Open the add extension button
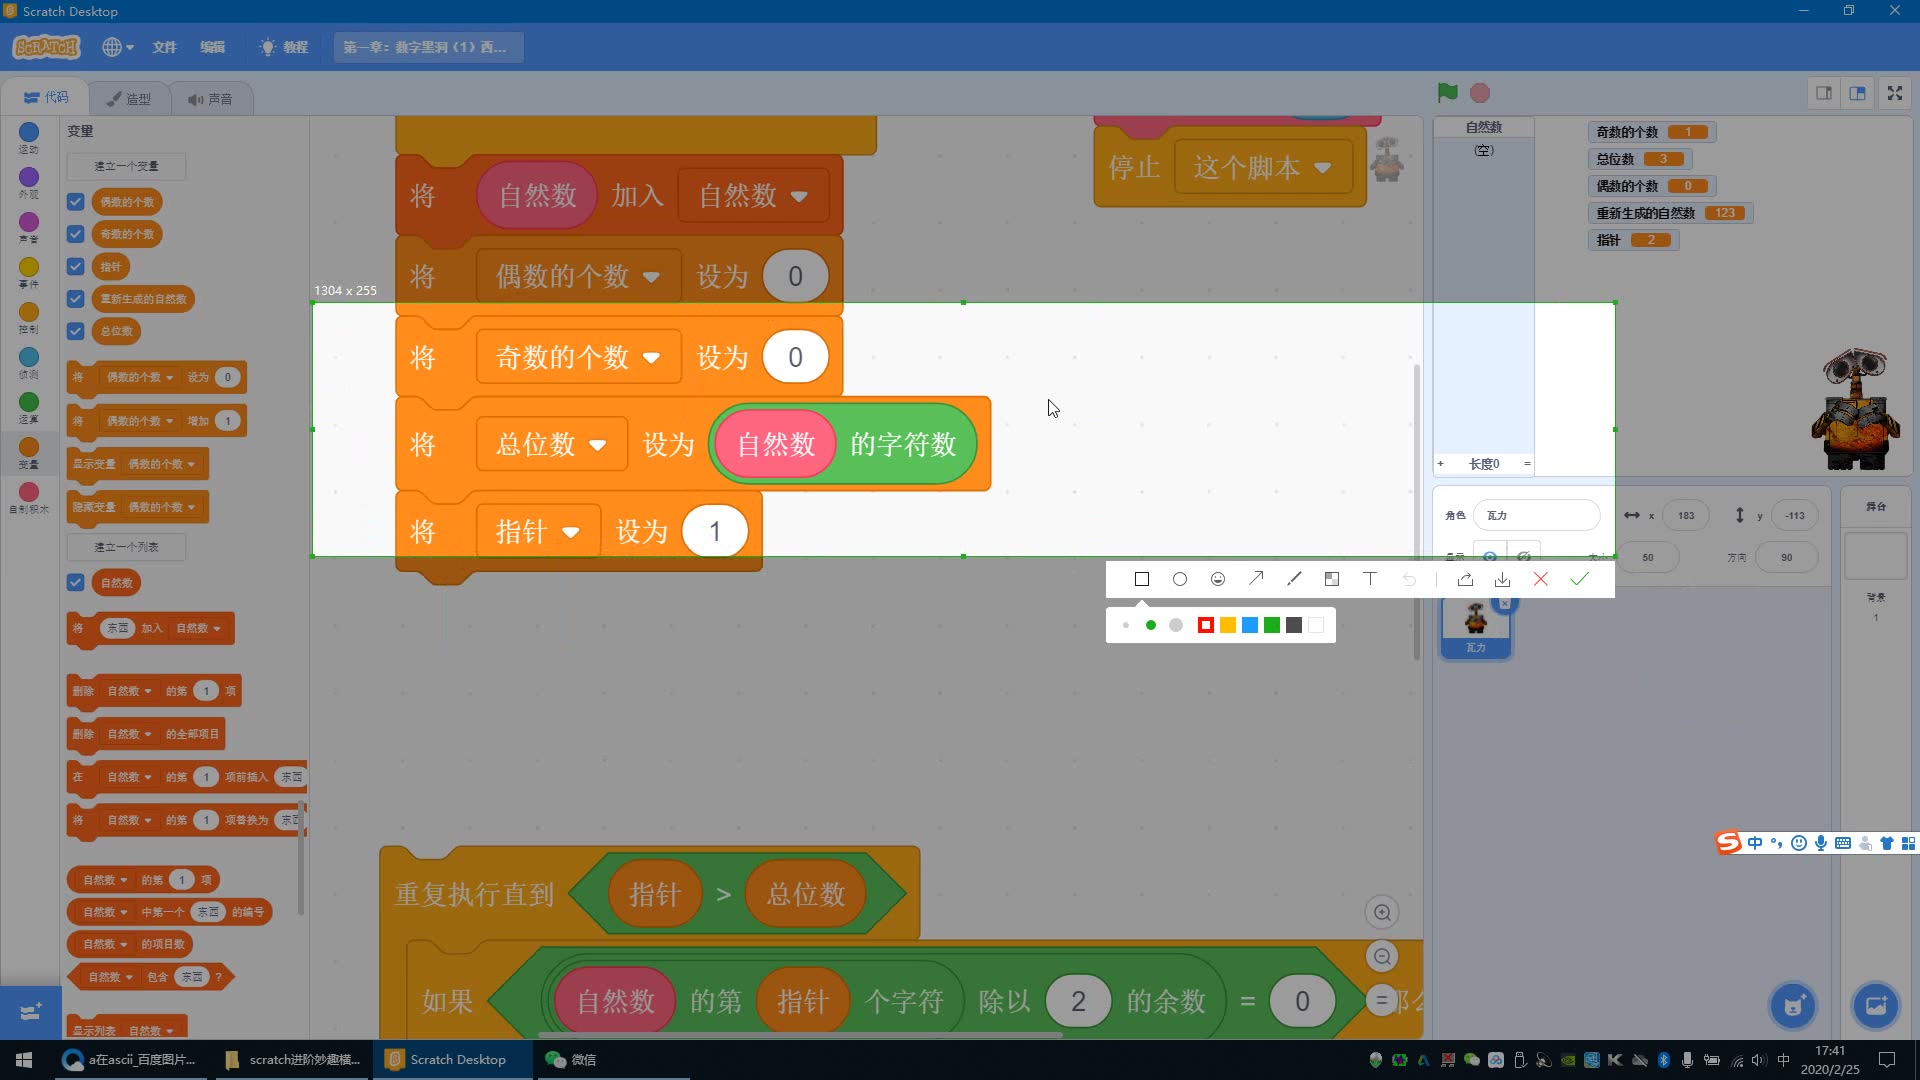Viewport: 1920px width, 1080px height. (30, 1012)
